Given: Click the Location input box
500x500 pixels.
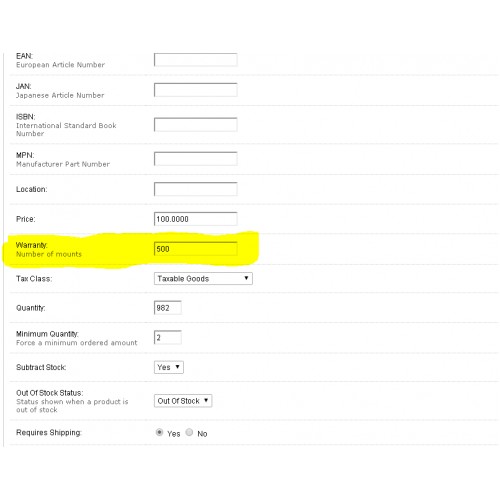Looking at the screenshot, I should [196, 189].
